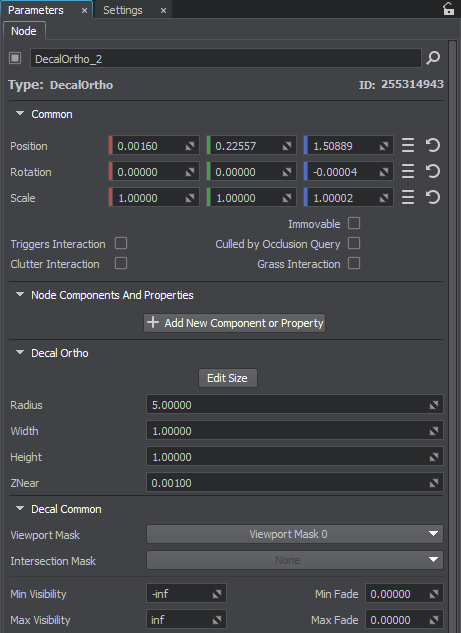Switch to the Settings tab
The image size is (461, 633).
[123, 10]
